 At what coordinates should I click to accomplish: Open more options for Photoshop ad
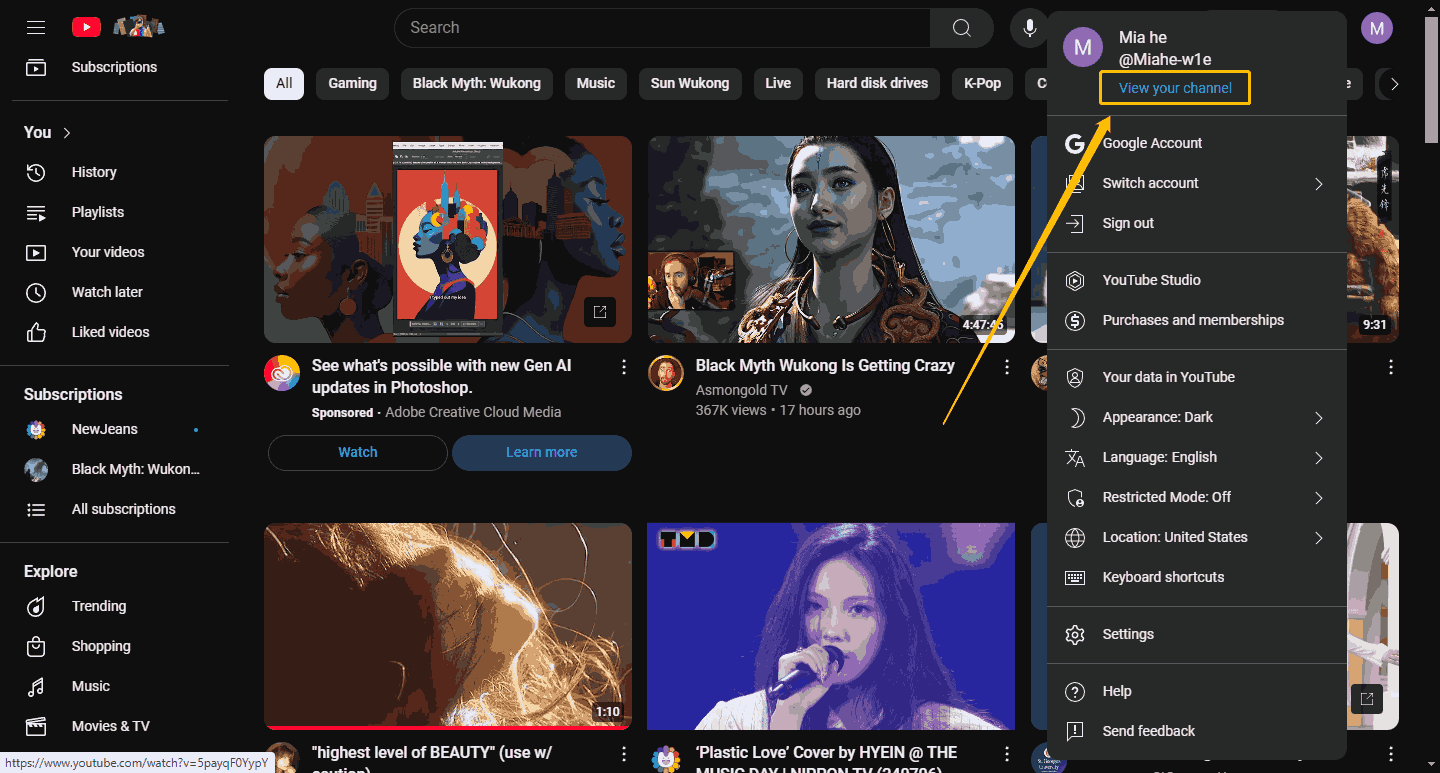pyautogui.click(x=624, y=367)
